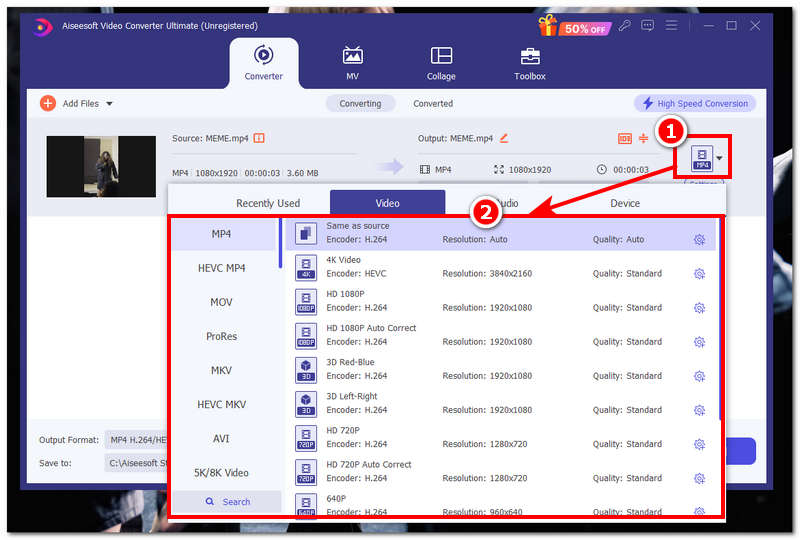Switch to the Recently Used tab
800x540 pixels.
(268, 203)
